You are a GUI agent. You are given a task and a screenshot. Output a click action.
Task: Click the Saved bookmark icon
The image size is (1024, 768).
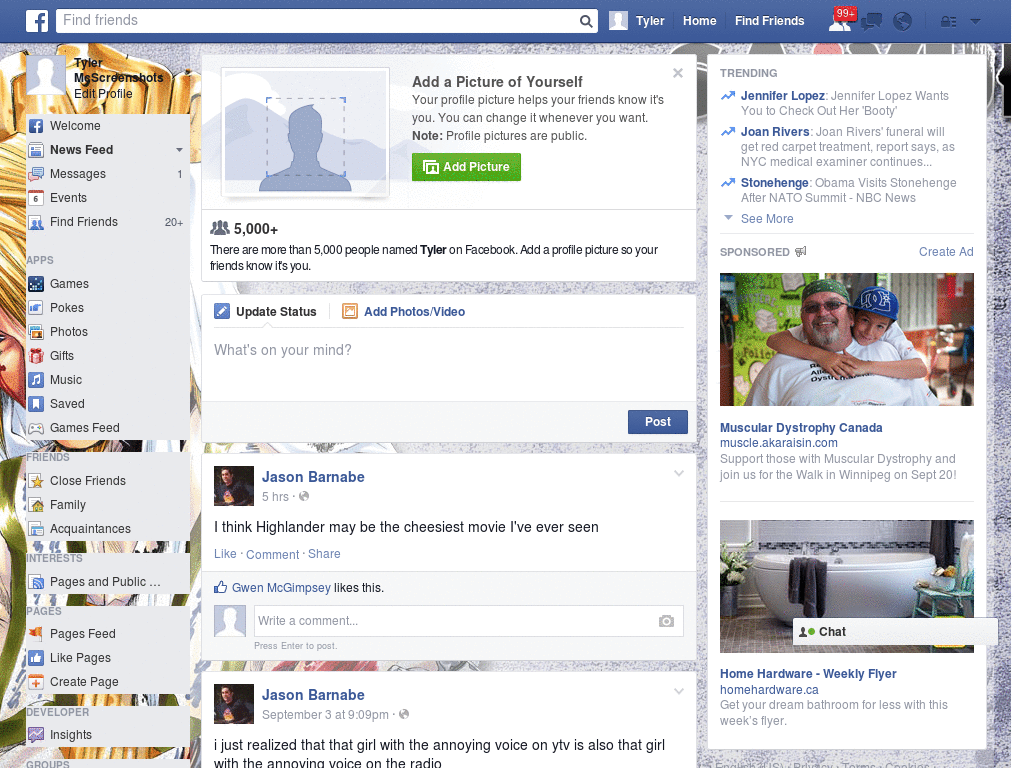(37, 404)
